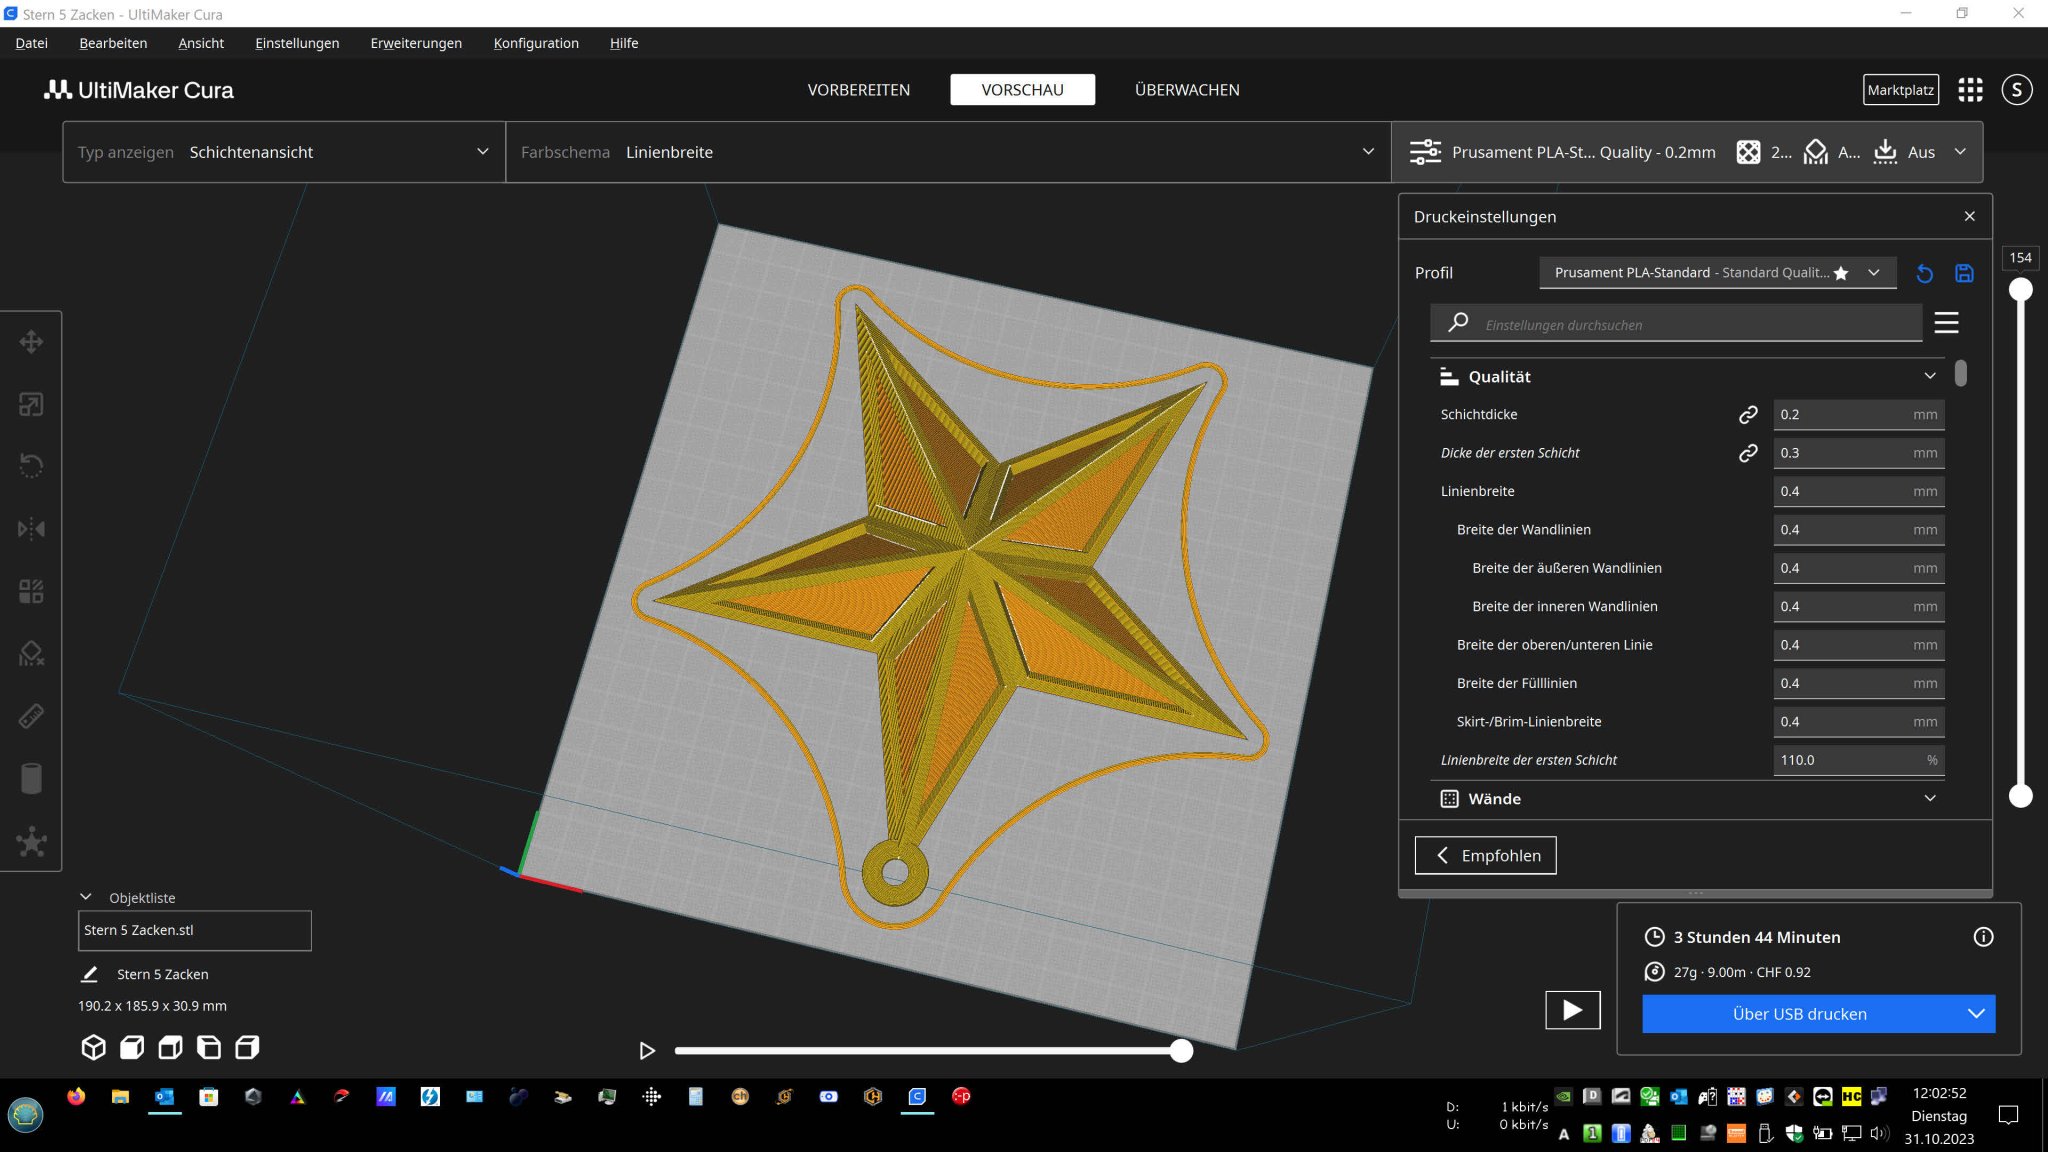Toggle link icon for Dicke der ersten Schicht

1748,453
